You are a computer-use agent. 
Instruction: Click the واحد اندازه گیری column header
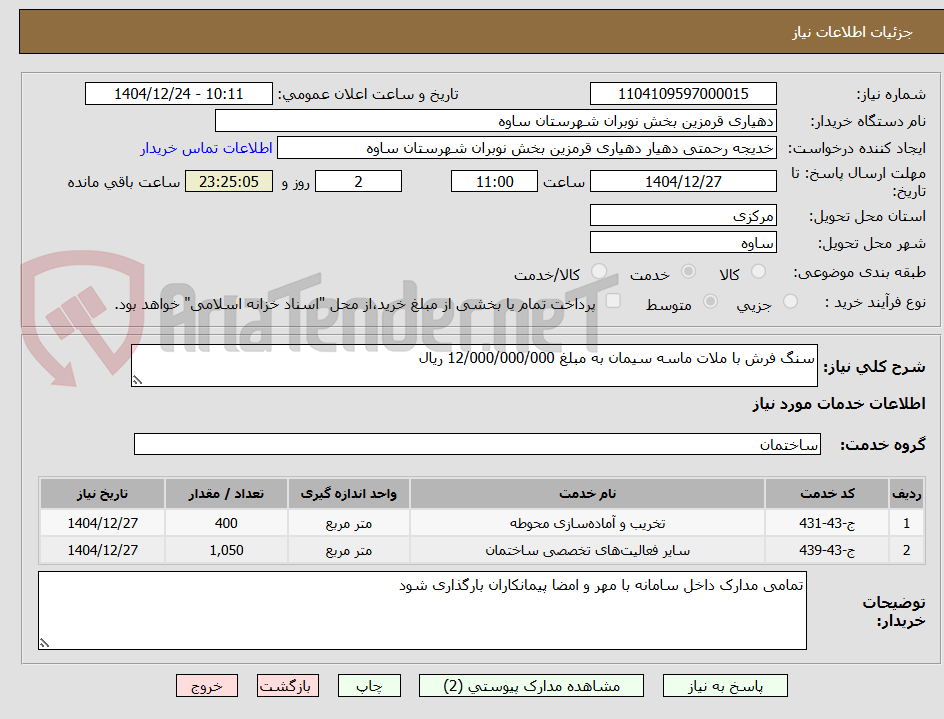click(349, 494)
